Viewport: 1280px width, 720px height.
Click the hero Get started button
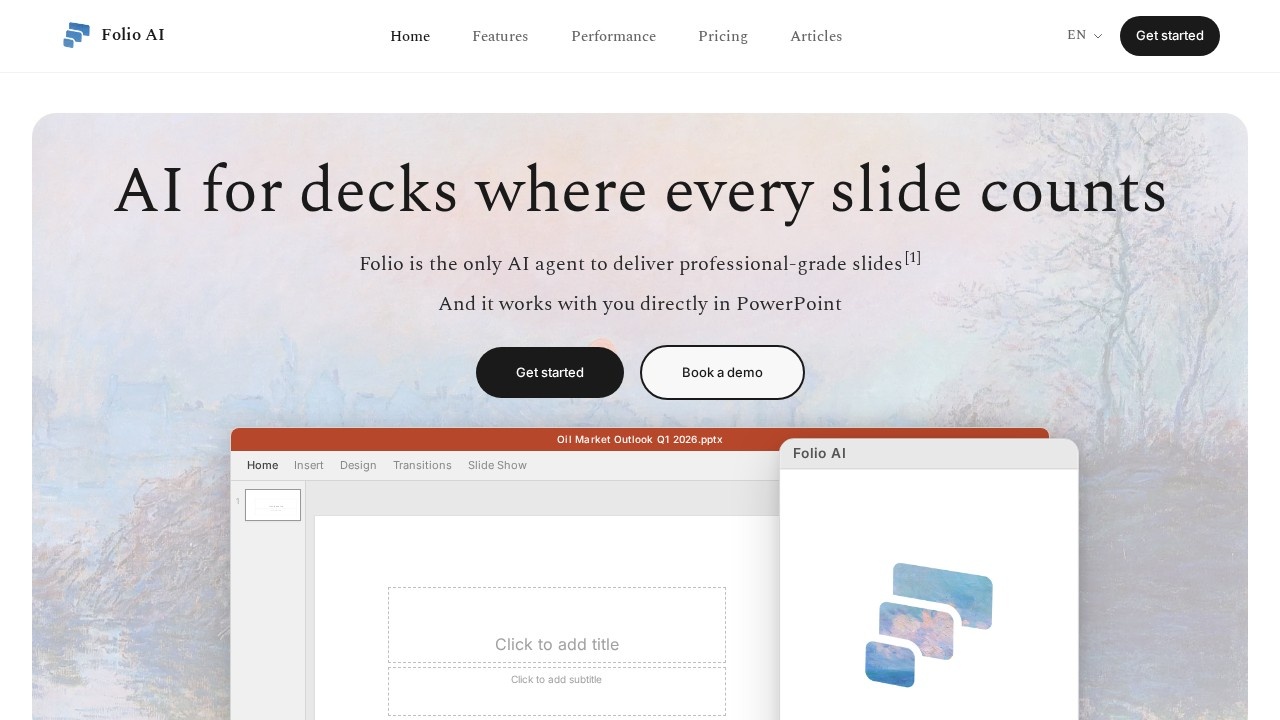550,372
